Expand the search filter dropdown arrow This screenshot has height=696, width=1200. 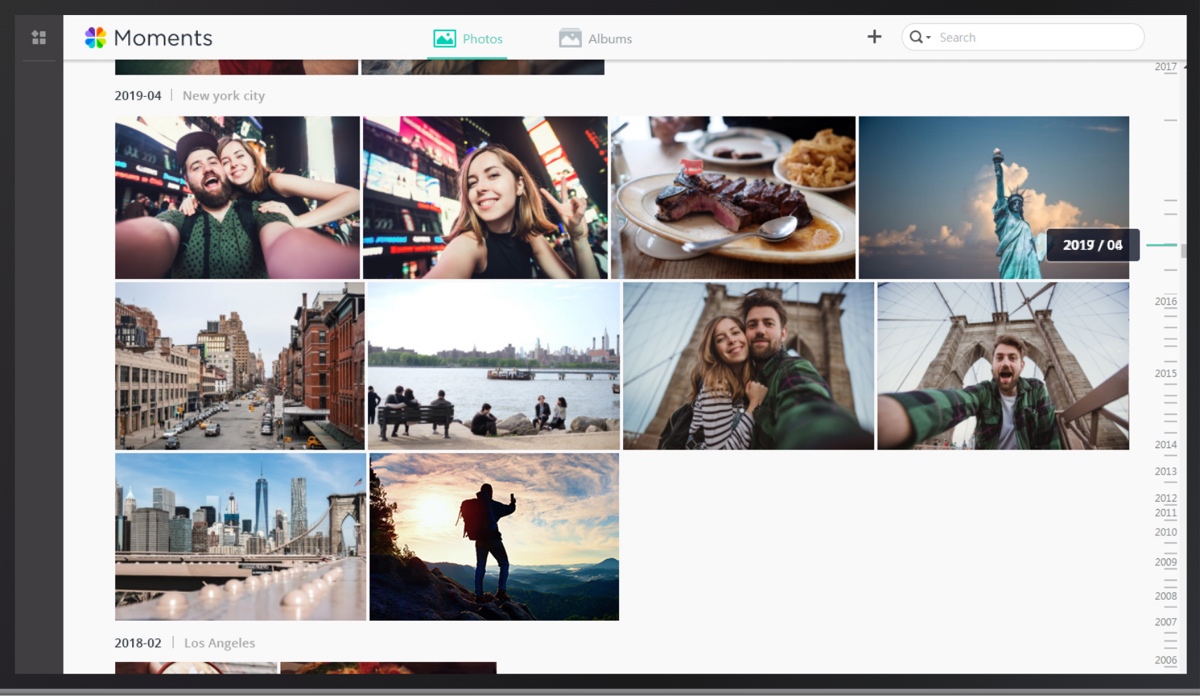[929, 38]
